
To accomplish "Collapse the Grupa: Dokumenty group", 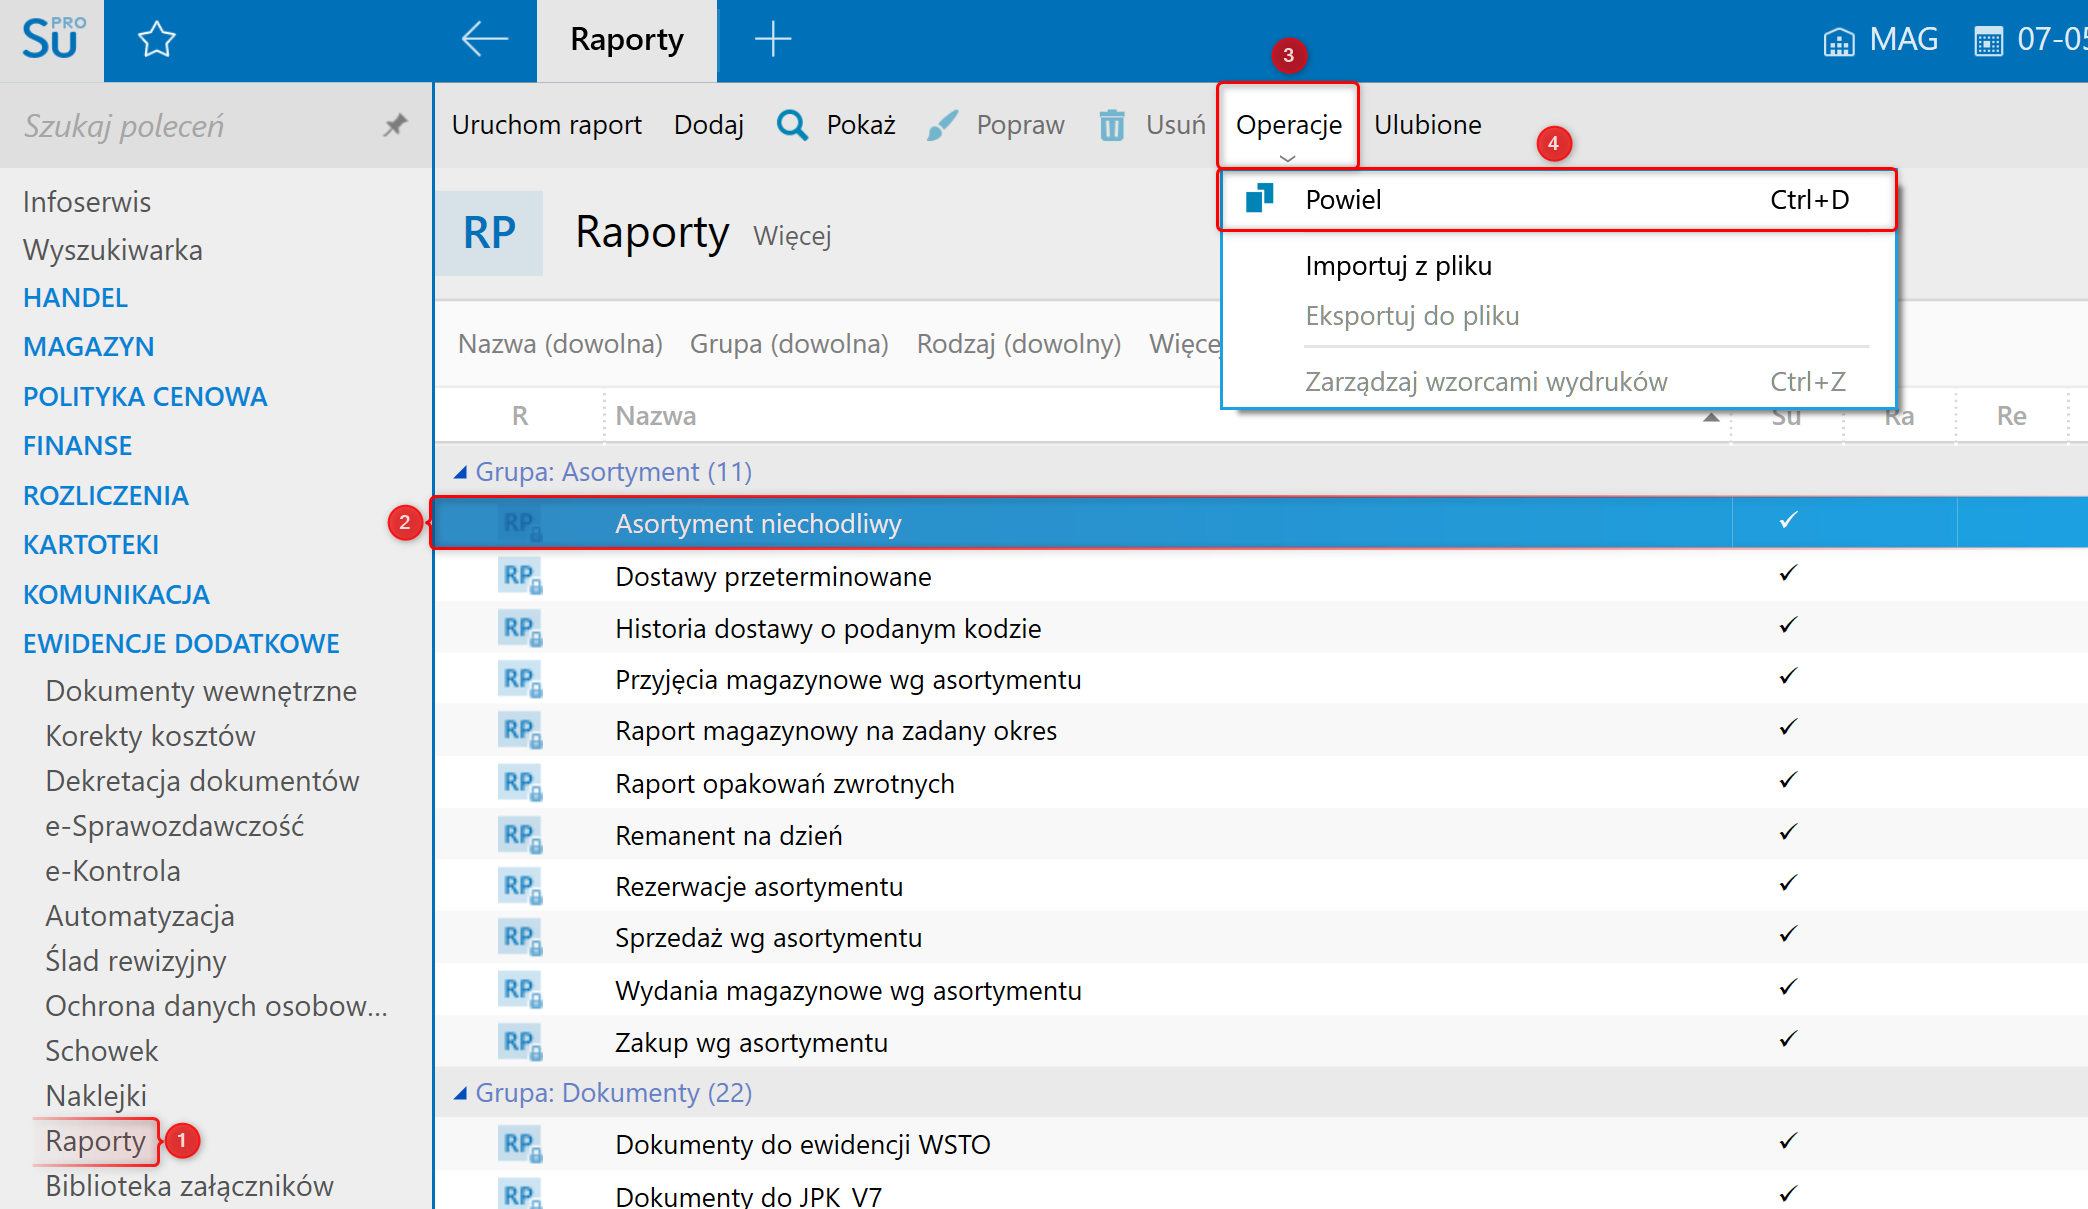I will (461, 1093).
